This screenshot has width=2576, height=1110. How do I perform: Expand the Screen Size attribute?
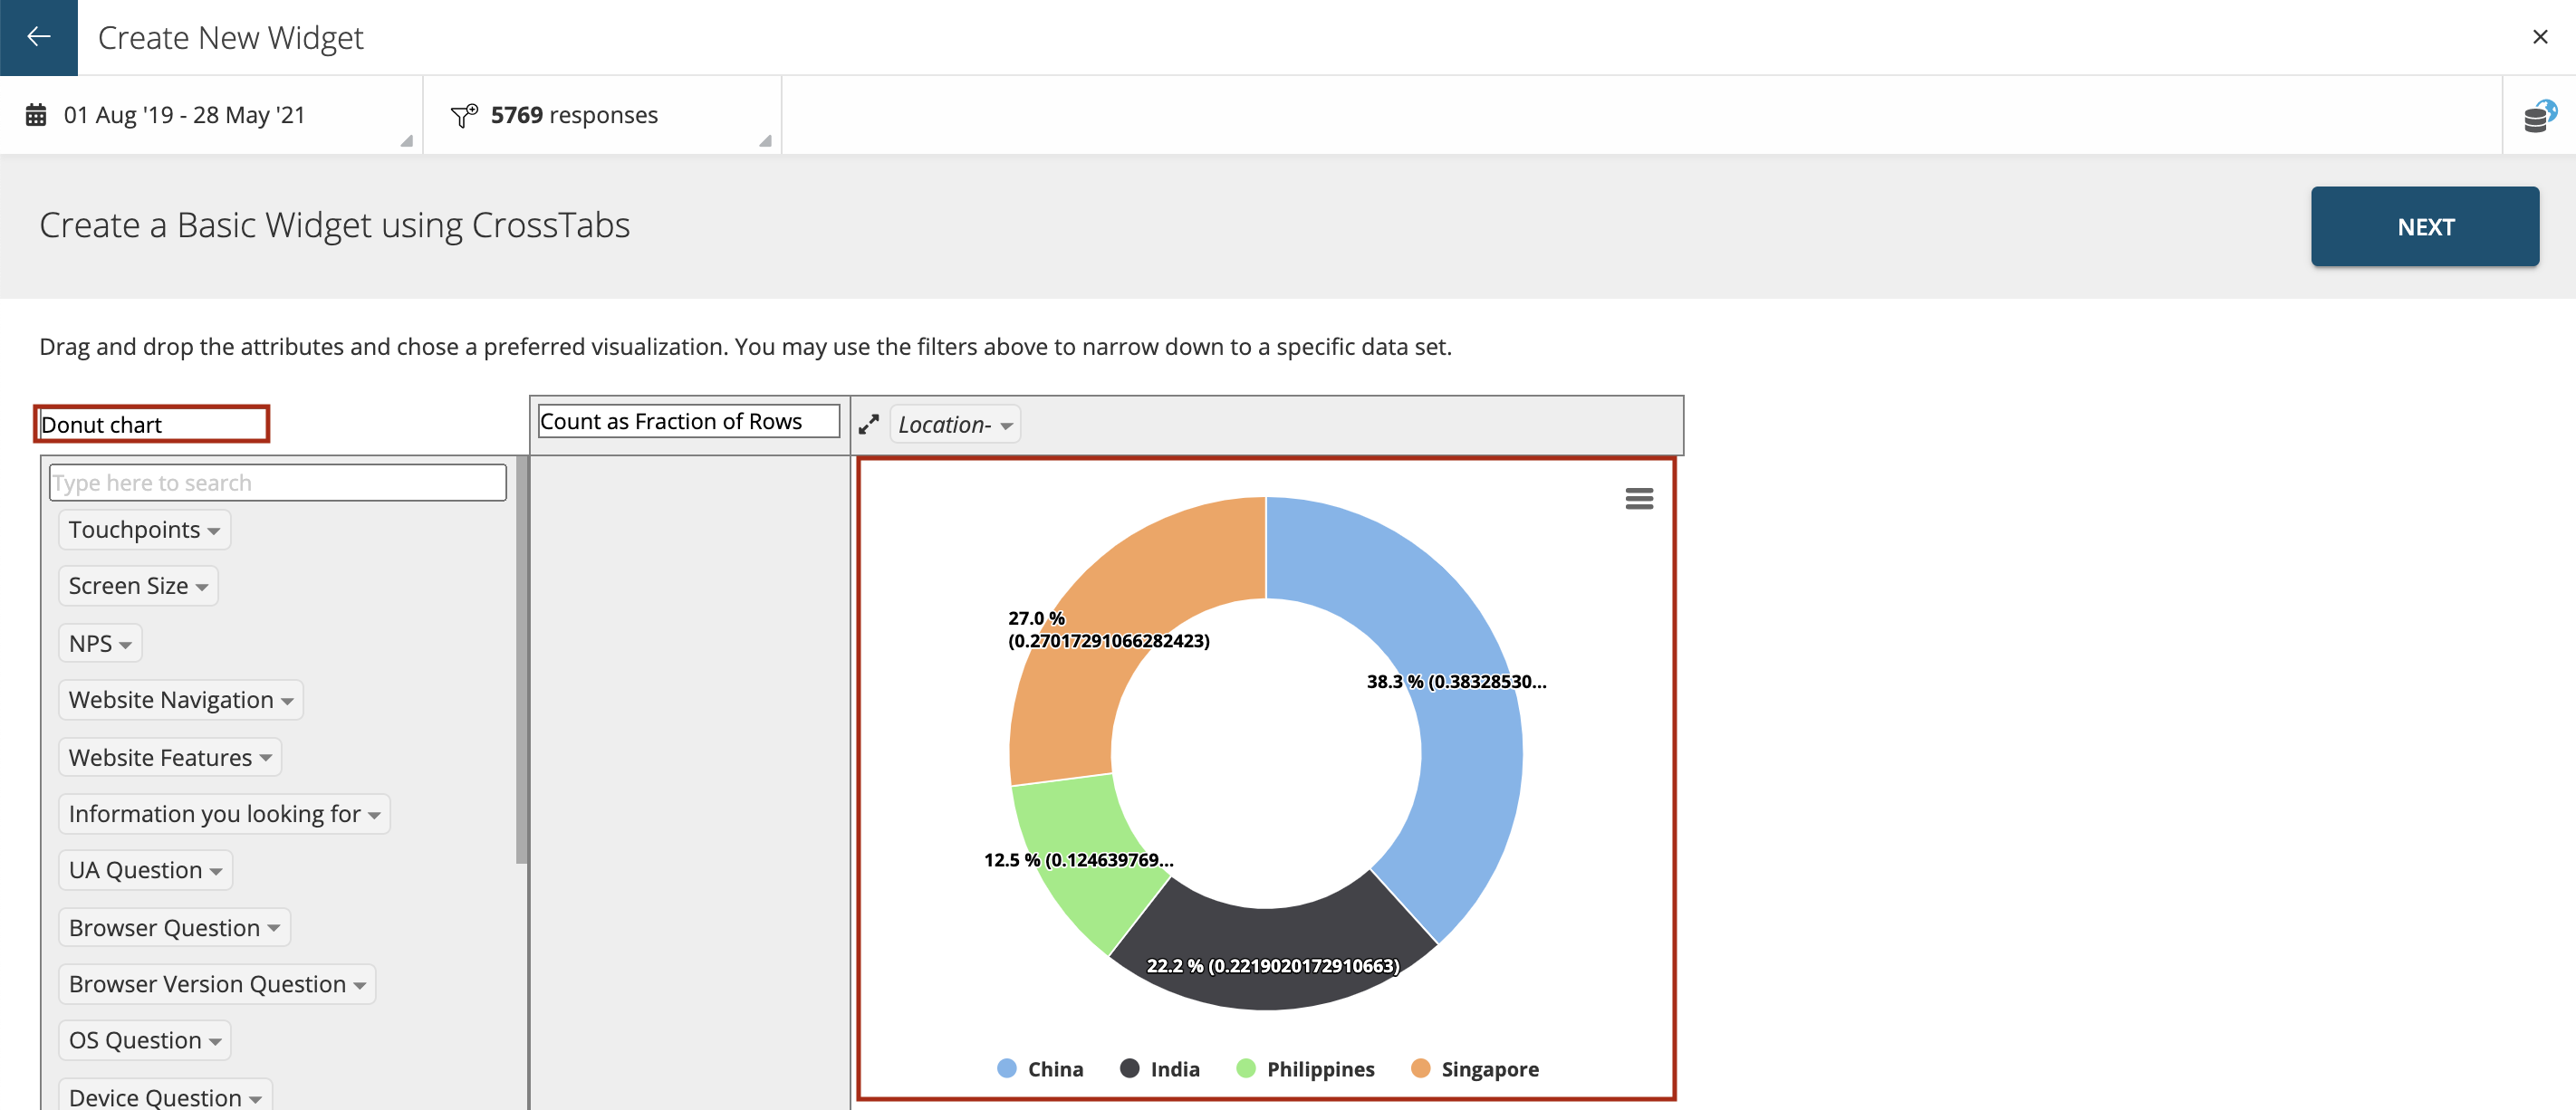(138, 586)
